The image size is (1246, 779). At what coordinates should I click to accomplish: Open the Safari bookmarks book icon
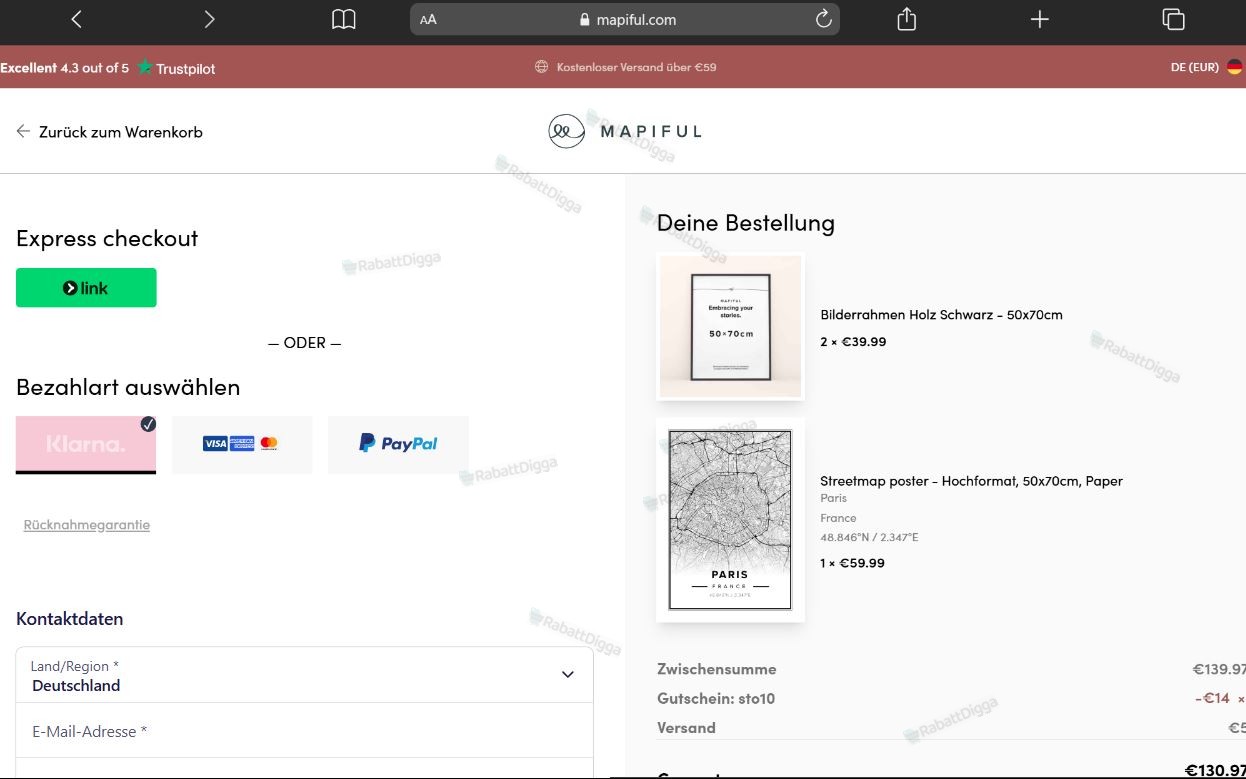(x=343, y=19)
